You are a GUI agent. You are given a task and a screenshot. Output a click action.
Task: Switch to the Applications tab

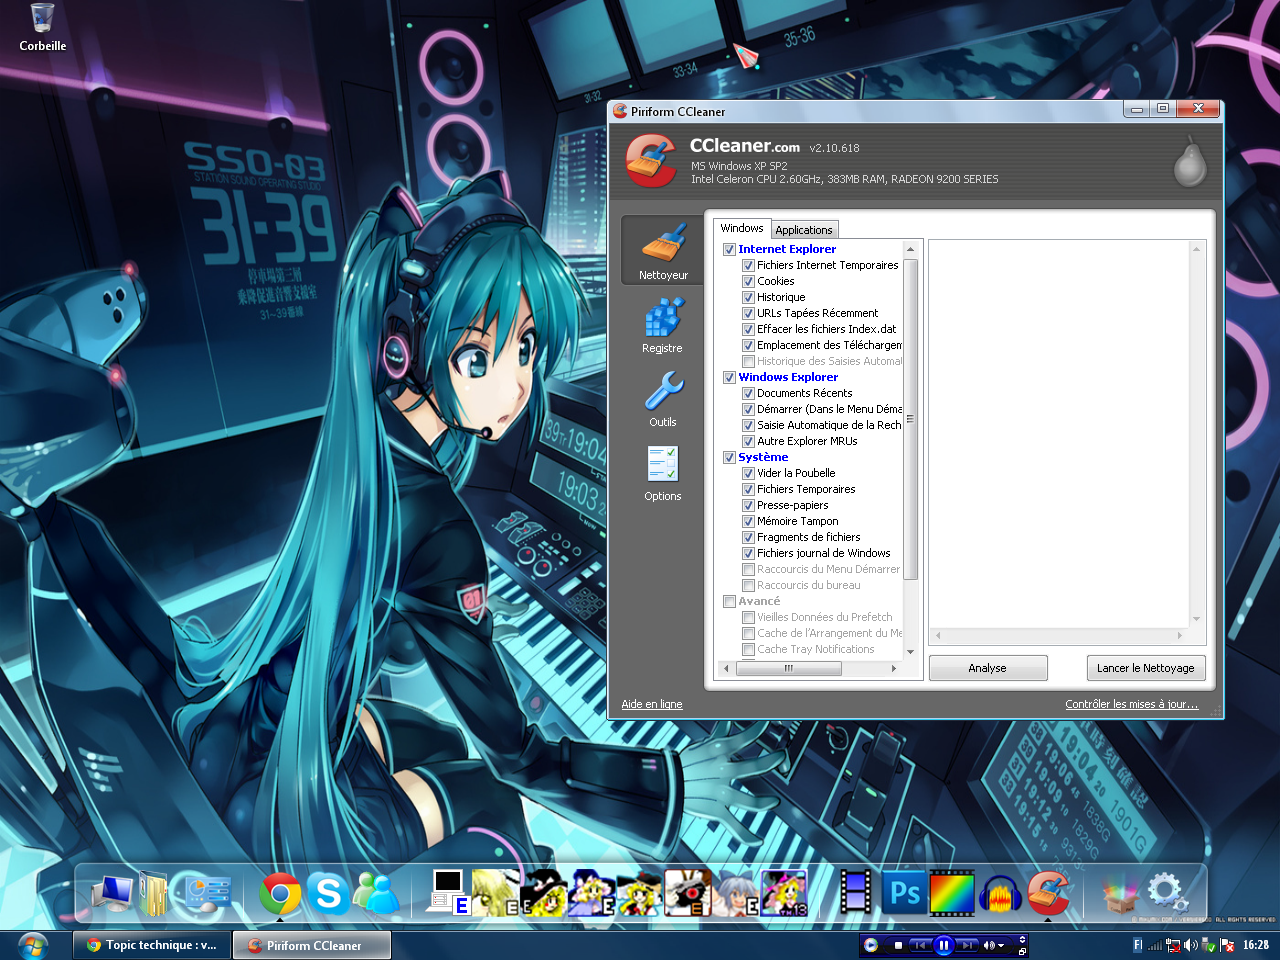tap(804, 230)
